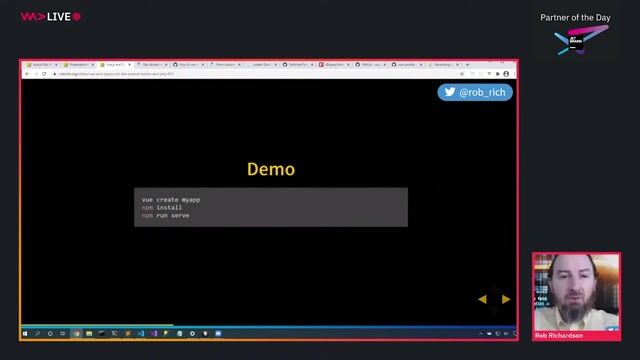The image size is (640, 360).
Task: Open Cortana from the taskbar circle
Action: pyautogui.click(x=50, y=333)
